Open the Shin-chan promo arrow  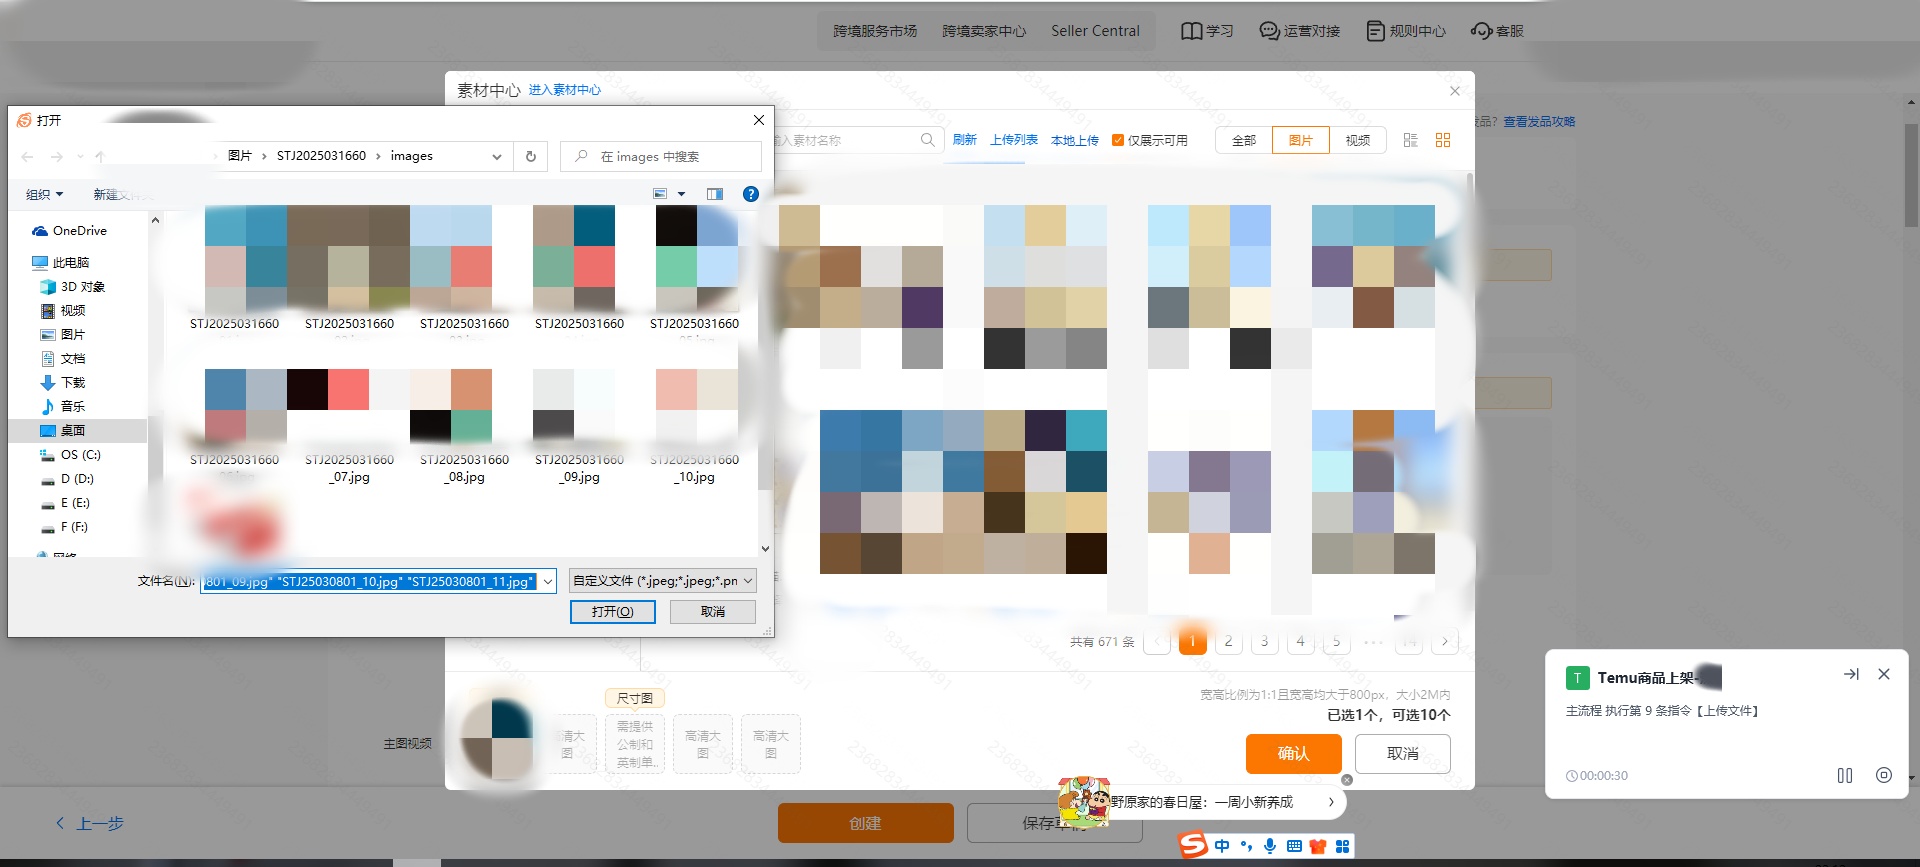pos(1331,802)
